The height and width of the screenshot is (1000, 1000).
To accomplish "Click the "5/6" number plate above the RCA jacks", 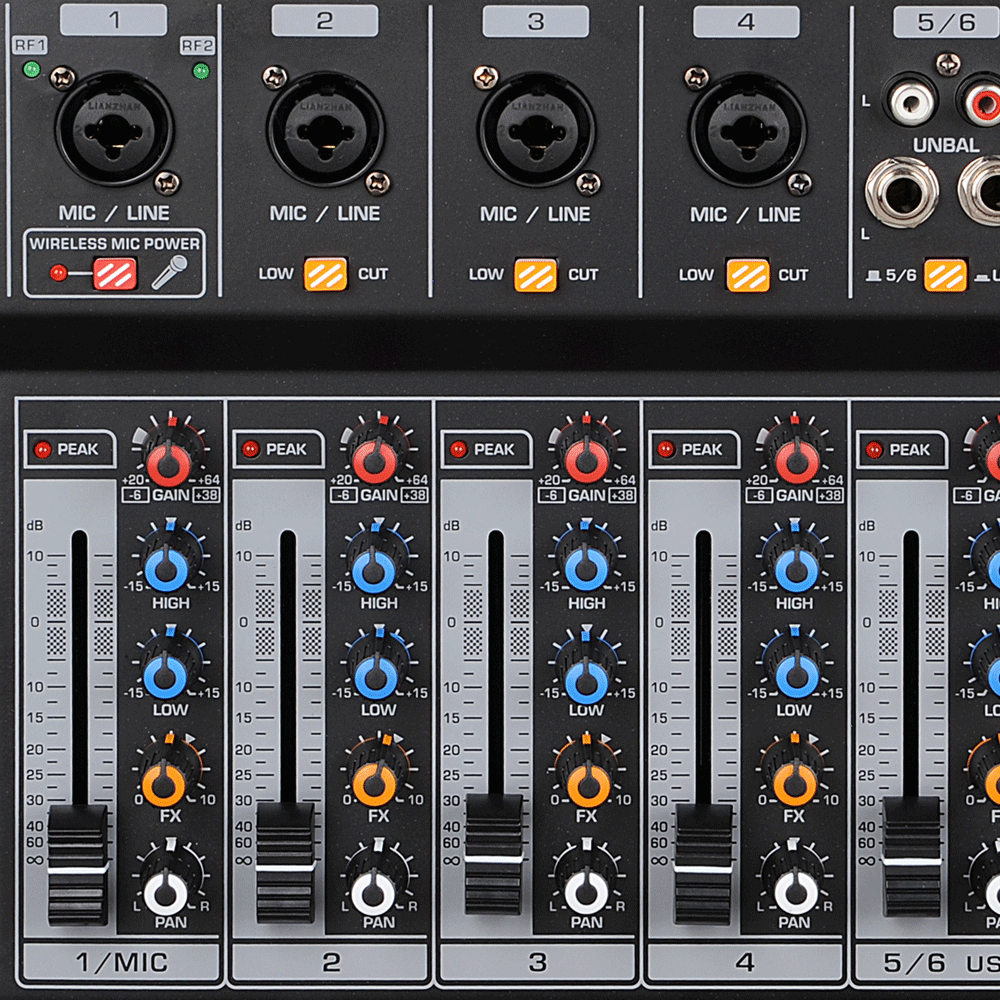I will [946, 22].
